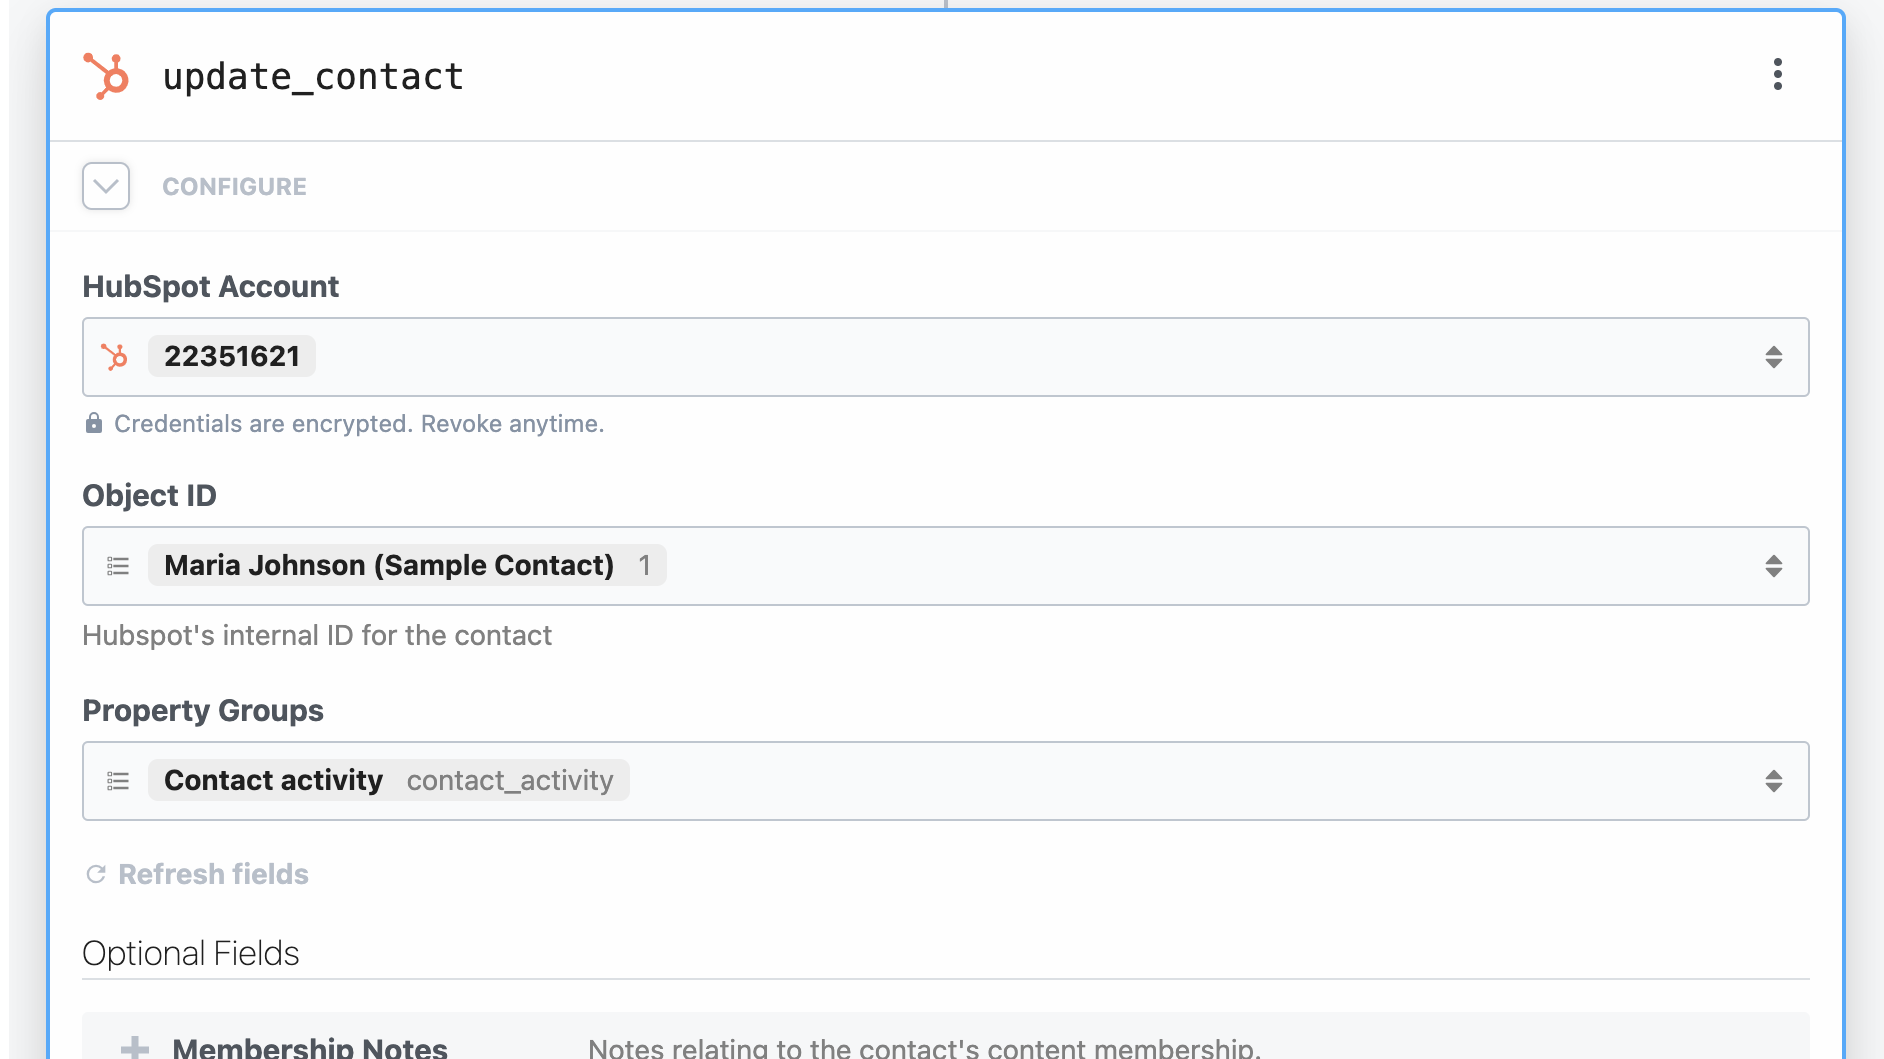Collapse the Configure section chevron
This screenshot has width=1884, height=1059.
click(x=106, y=186)
